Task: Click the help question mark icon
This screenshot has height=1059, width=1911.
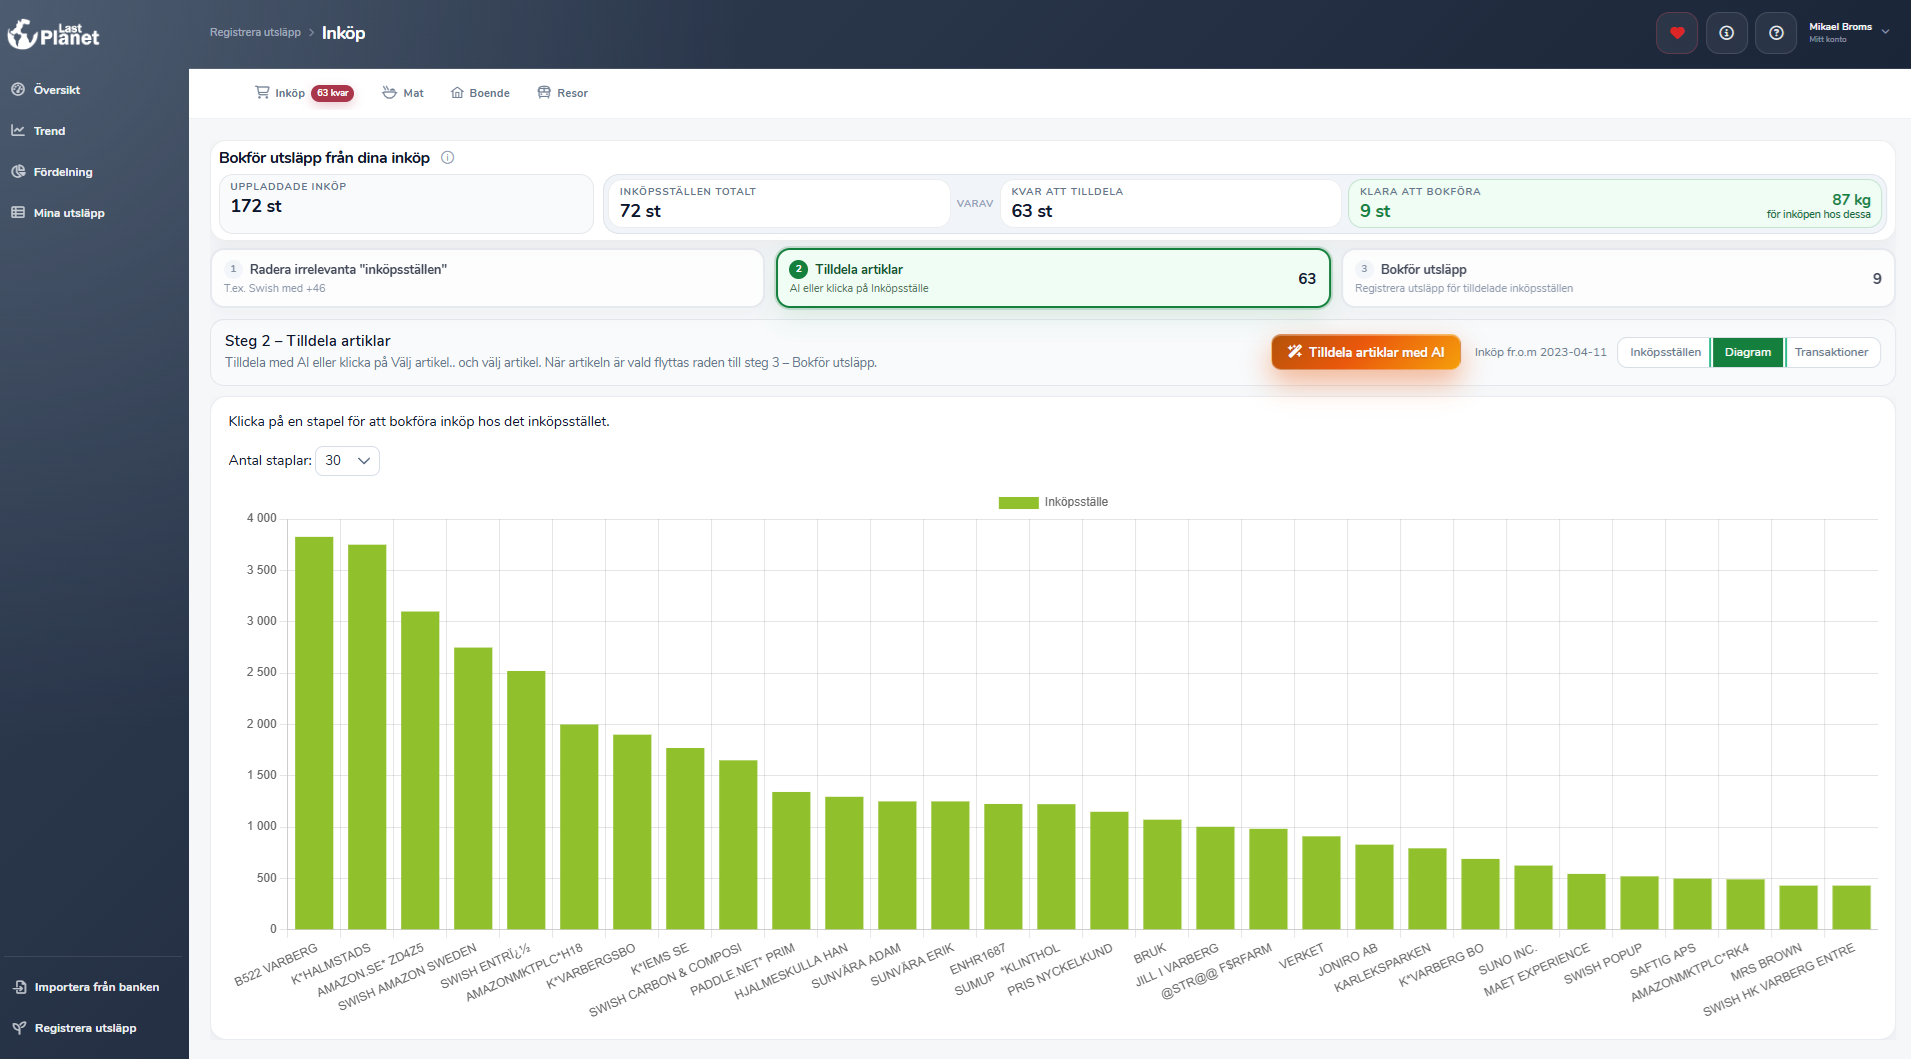Action: 1776,33
